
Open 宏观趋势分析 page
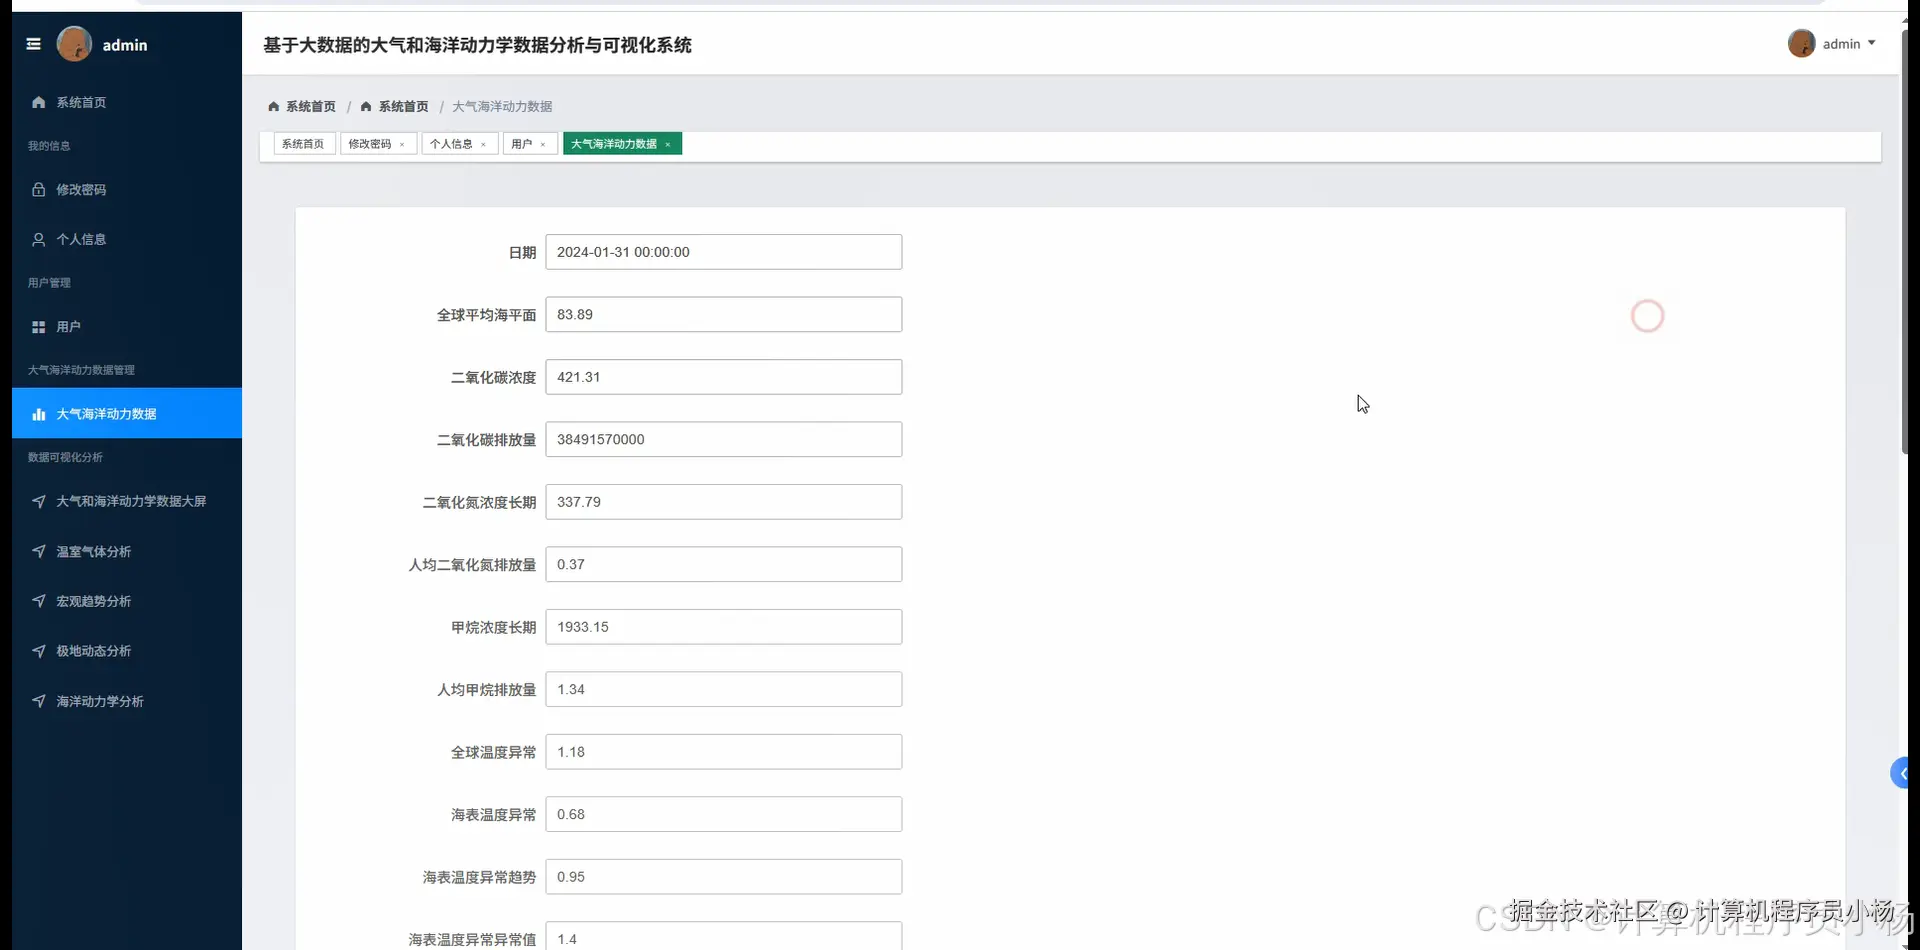[x=127, y=601]
